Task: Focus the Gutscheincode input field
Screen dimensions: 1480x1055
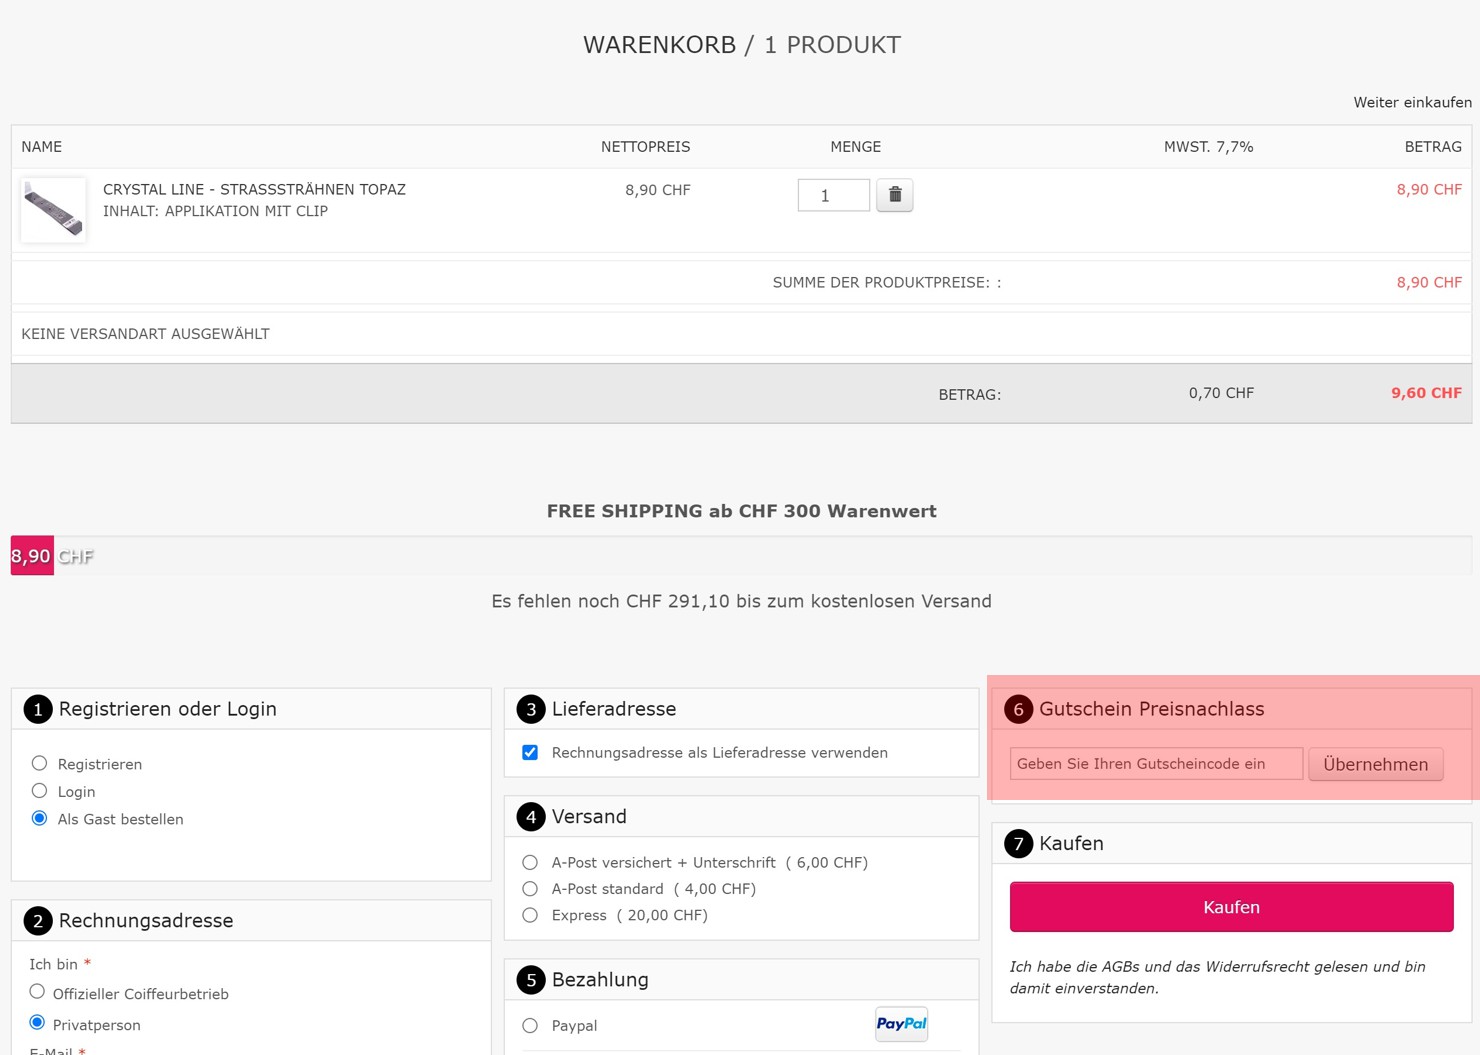Action: (1156, 764)
